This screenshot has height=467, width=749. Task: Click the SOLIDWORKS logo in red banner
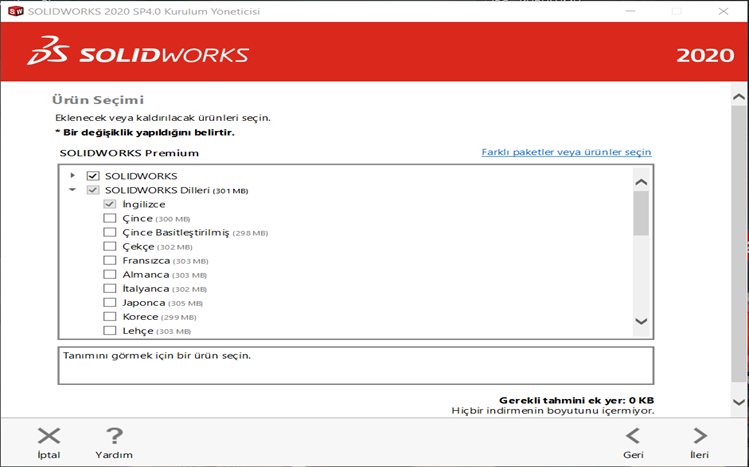(x=138, y=53)
